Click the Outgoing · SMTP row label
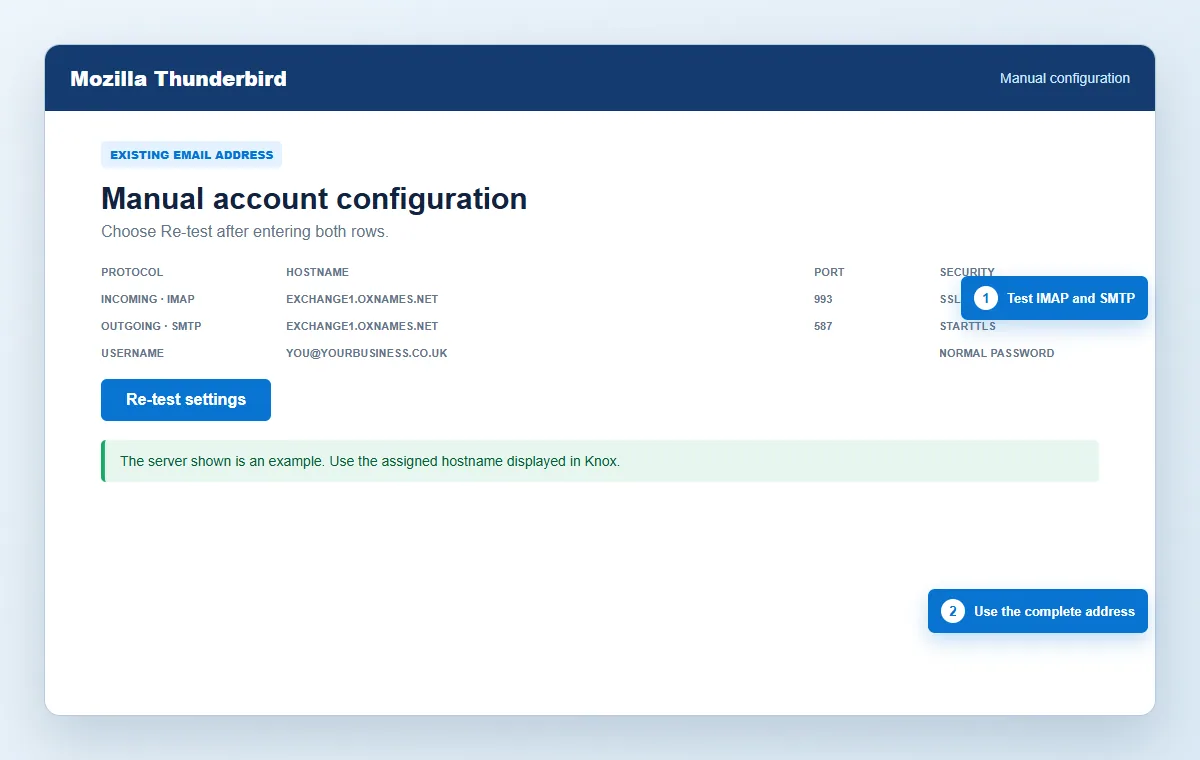Viewport: 1200px width, 760px height. pyautogui.click(x=151, y=326)
